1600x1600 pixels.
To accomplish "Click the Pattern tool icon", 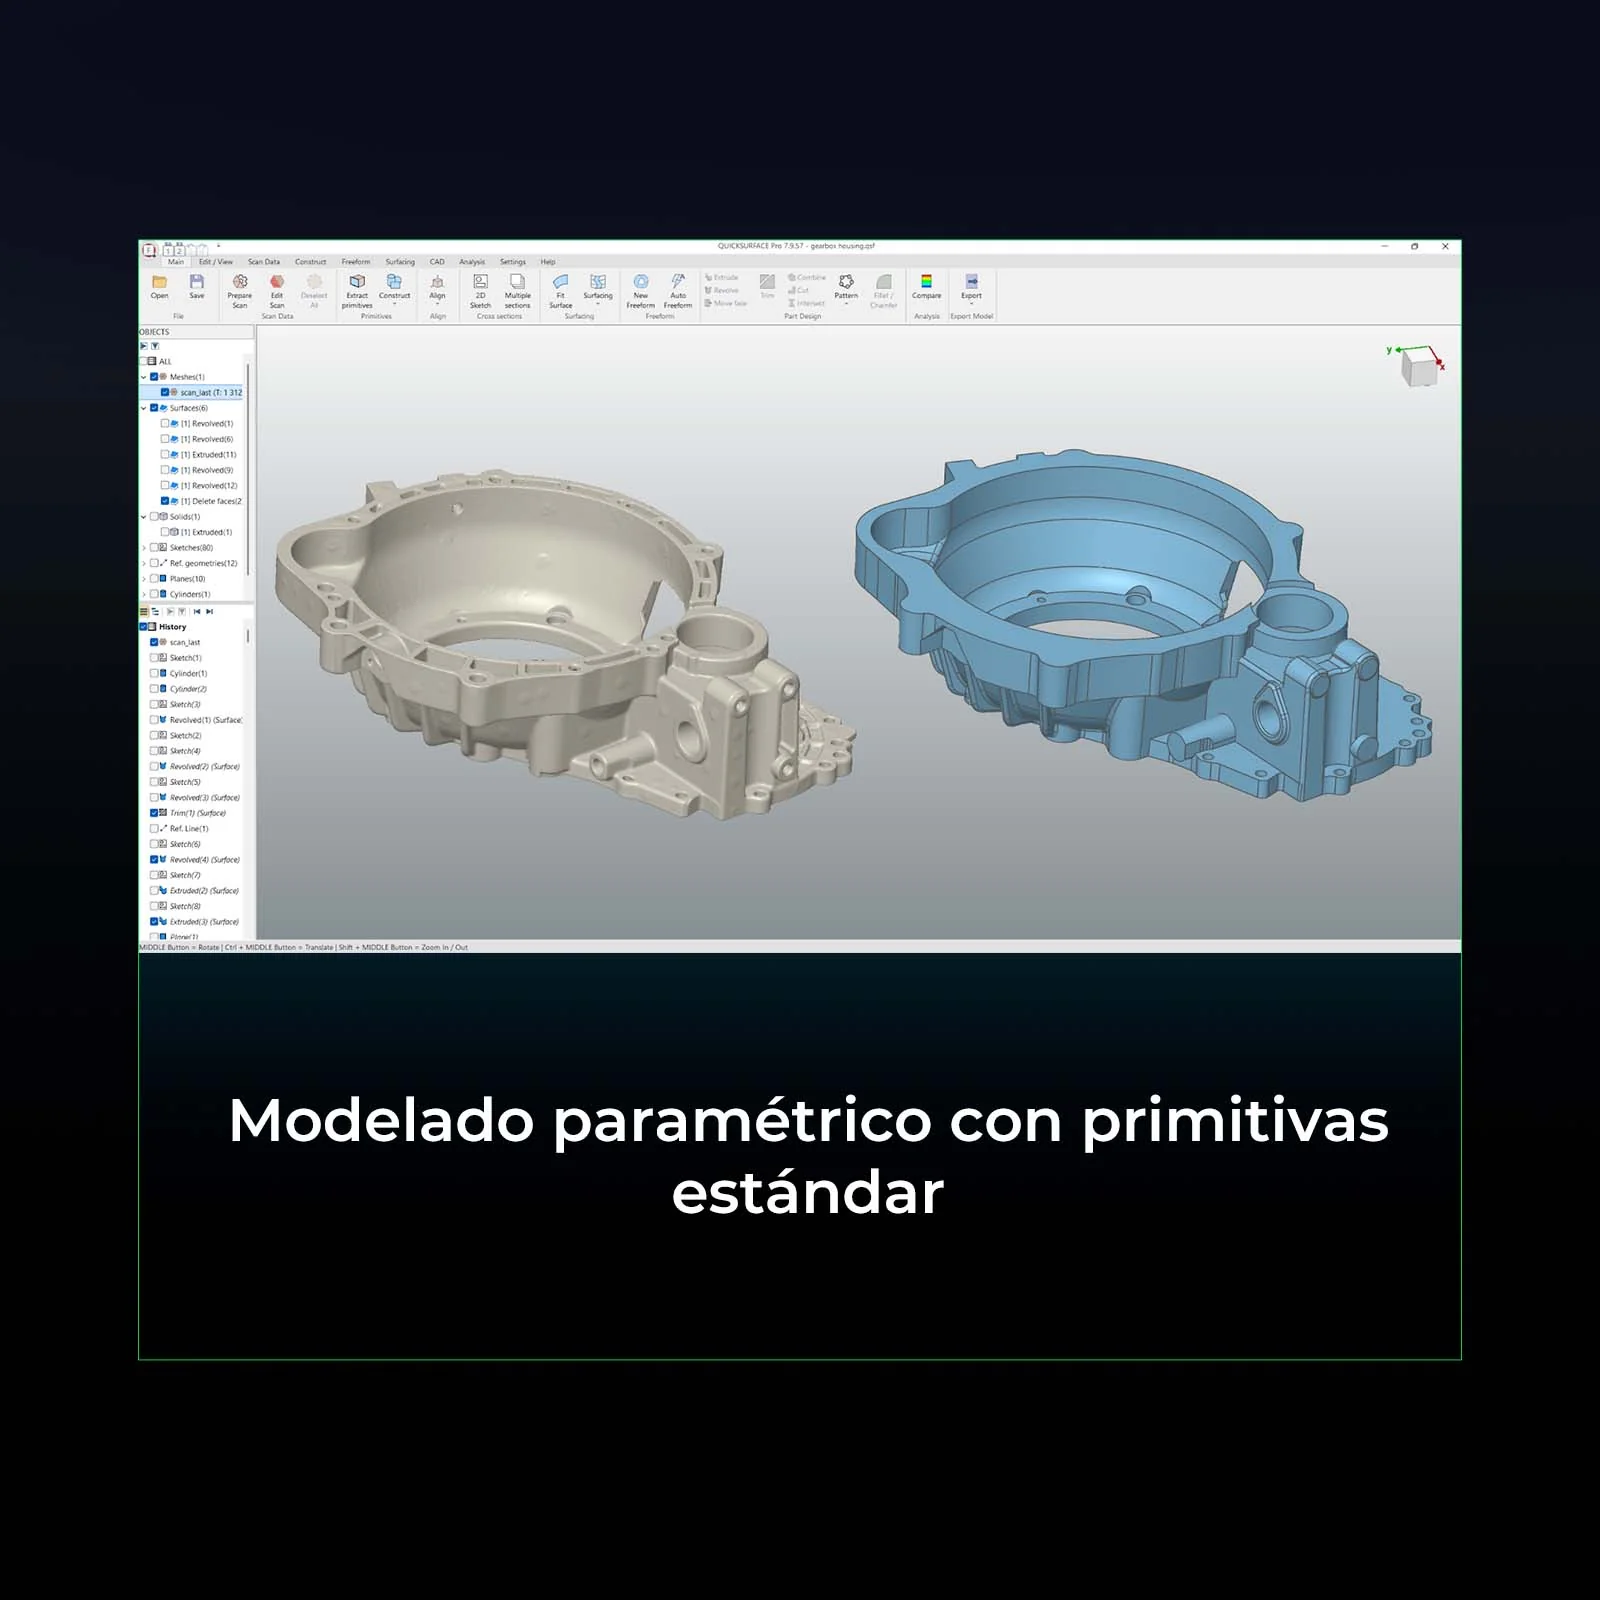I will pyautogui.click(x=846, y=282).
